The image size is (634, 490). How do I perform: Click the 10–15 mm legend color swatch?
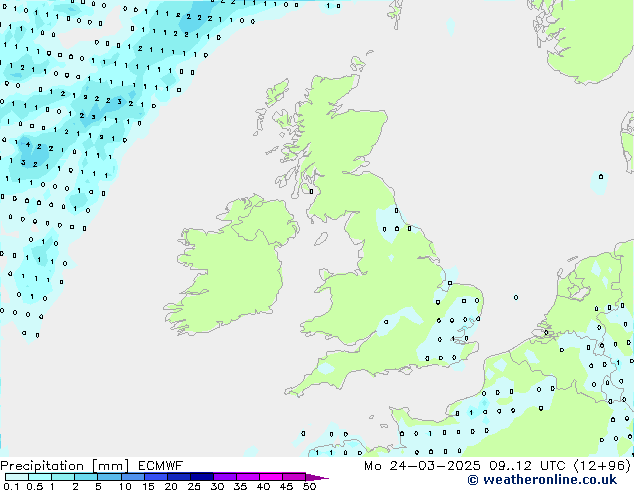[x=133, y=477]
